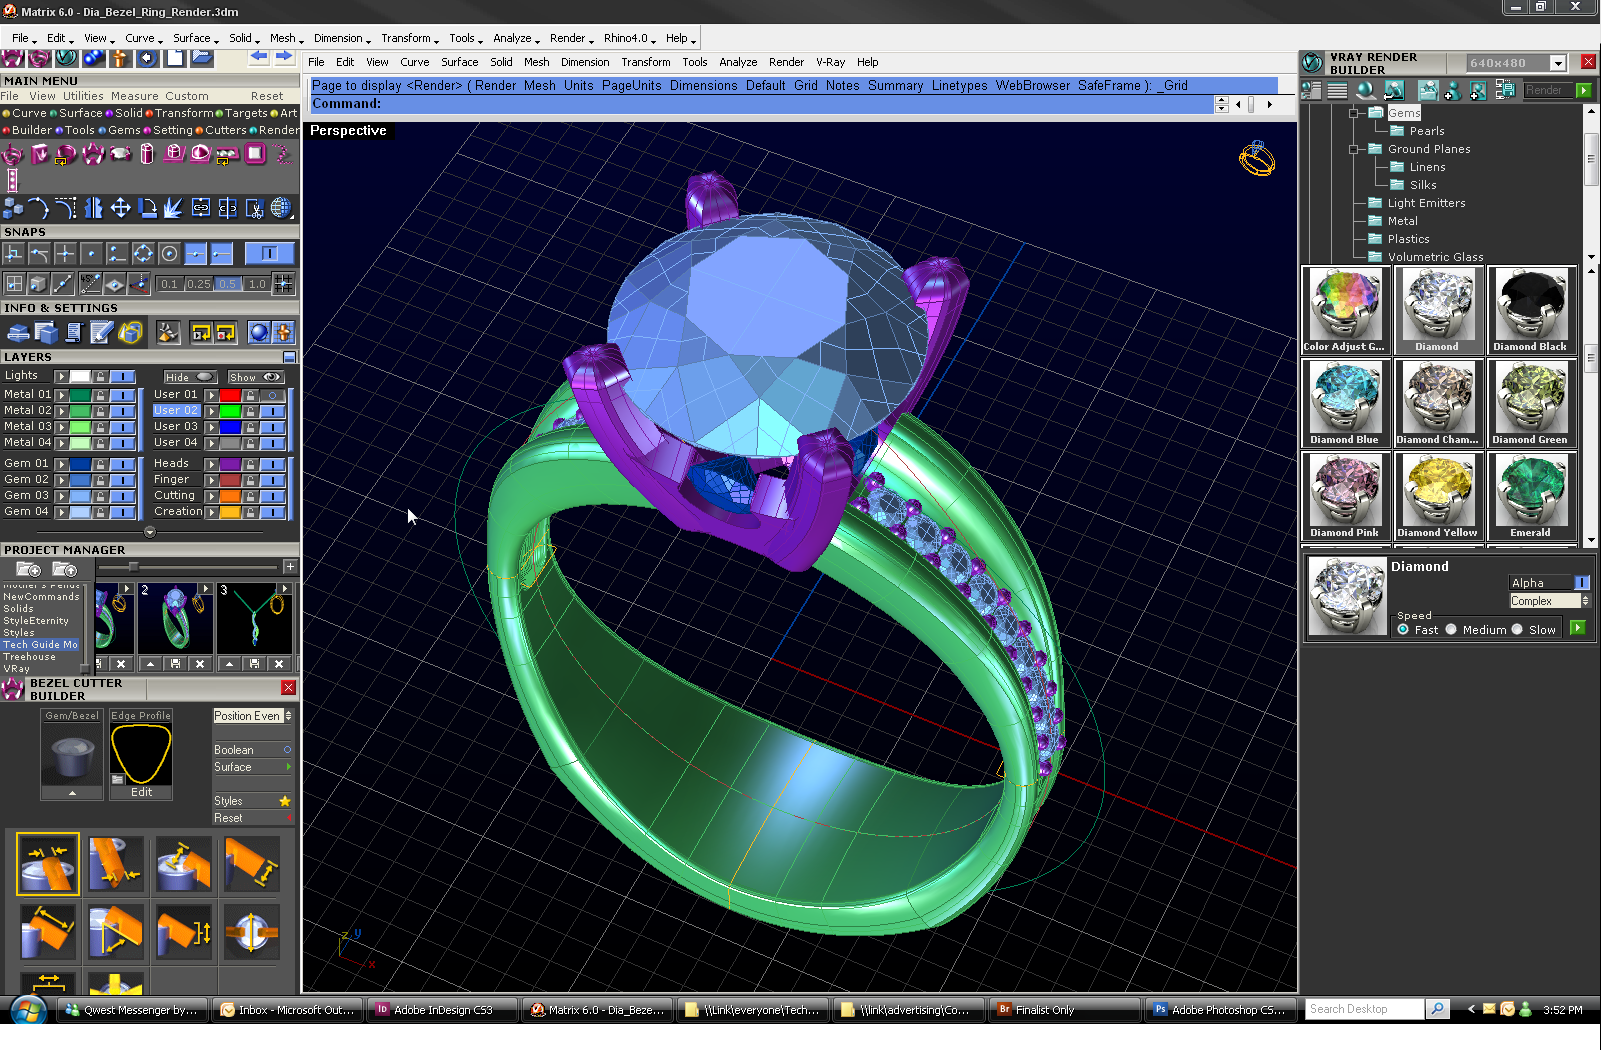Click the Boolean option button
The width and height of the screenshot is (1601, 1050).
tap(252, 750)
